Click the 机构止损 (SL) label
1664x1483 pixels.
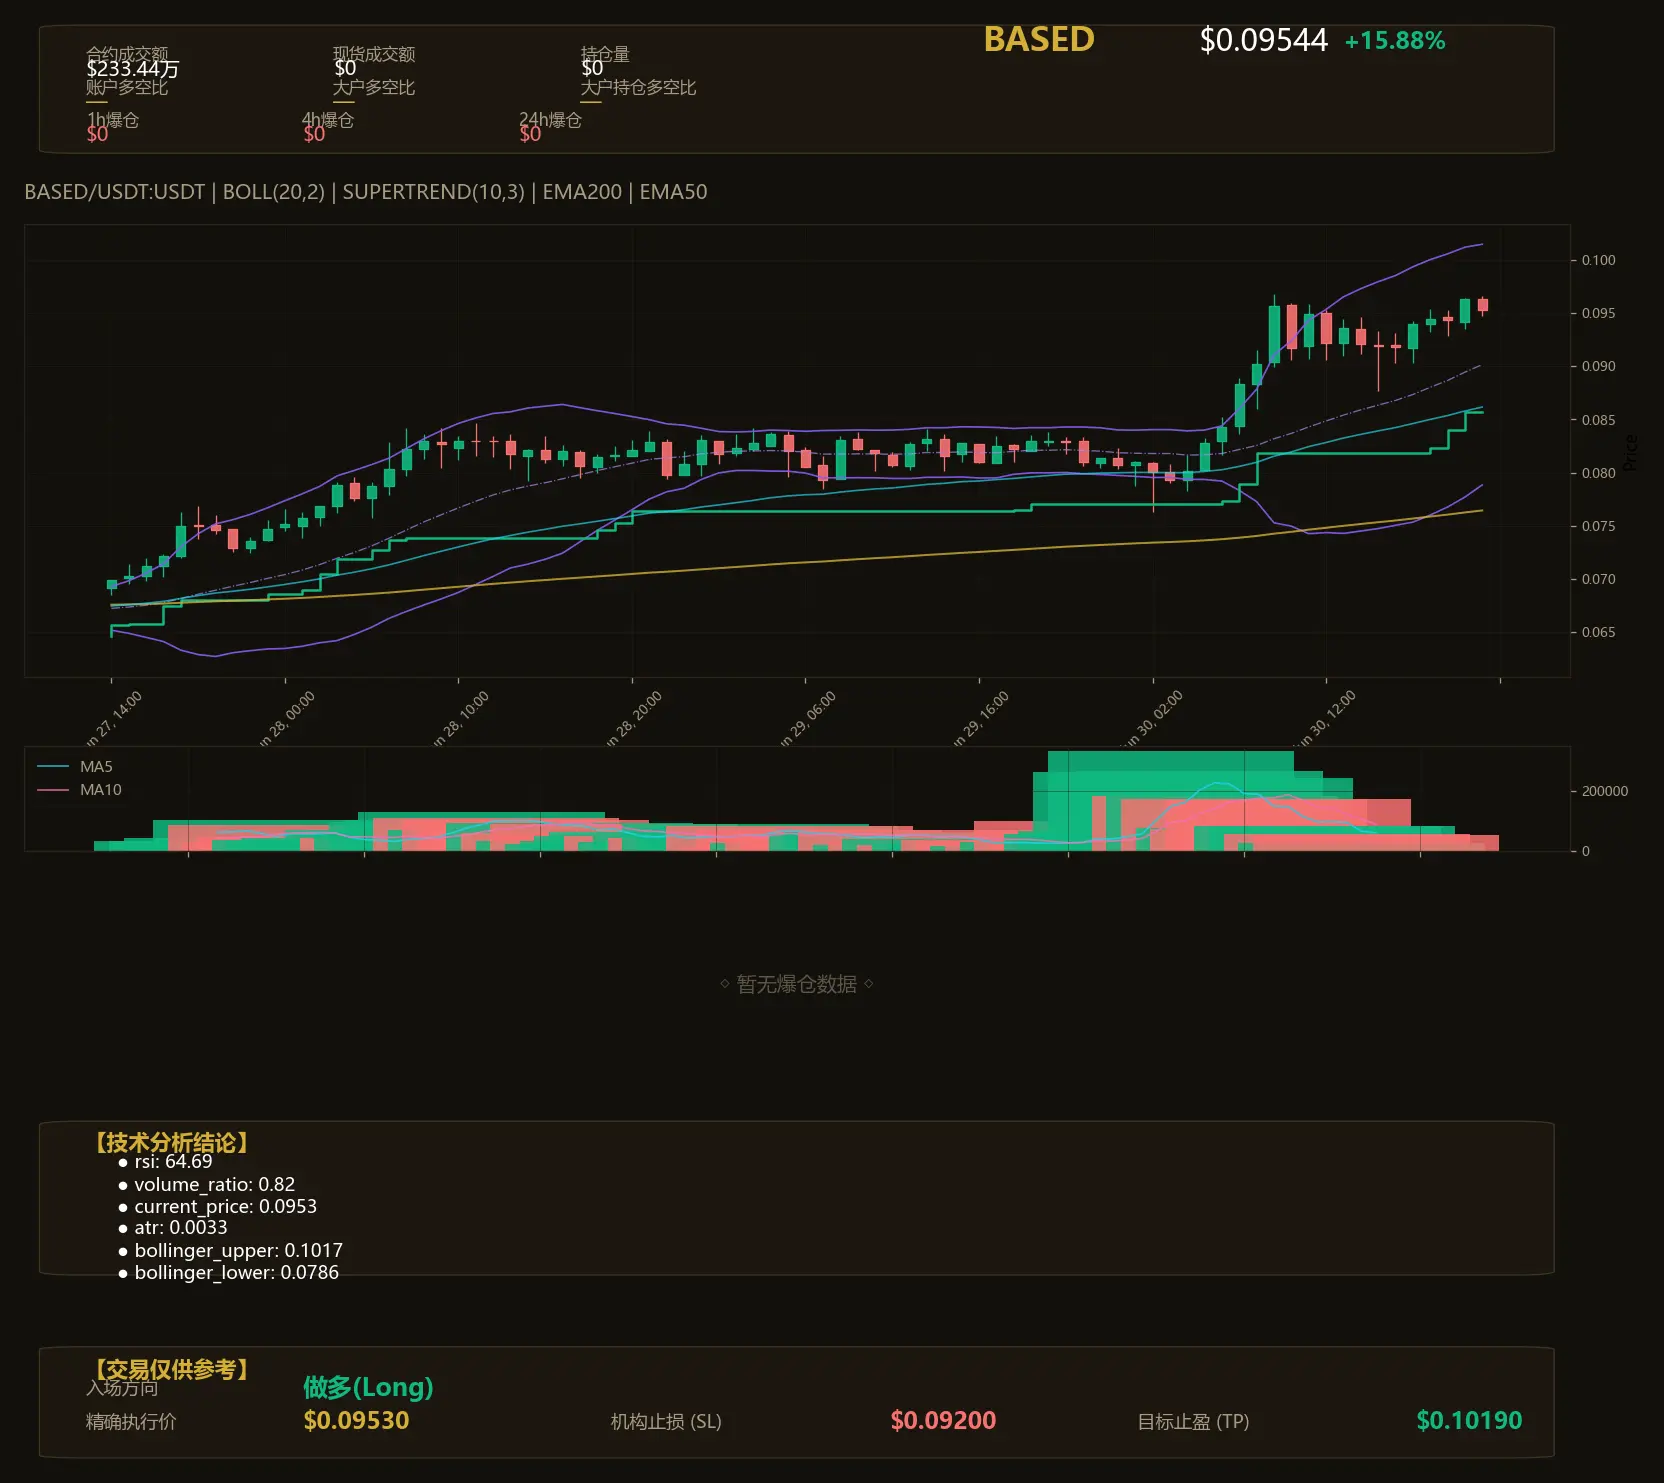[x=666, y=1422]
